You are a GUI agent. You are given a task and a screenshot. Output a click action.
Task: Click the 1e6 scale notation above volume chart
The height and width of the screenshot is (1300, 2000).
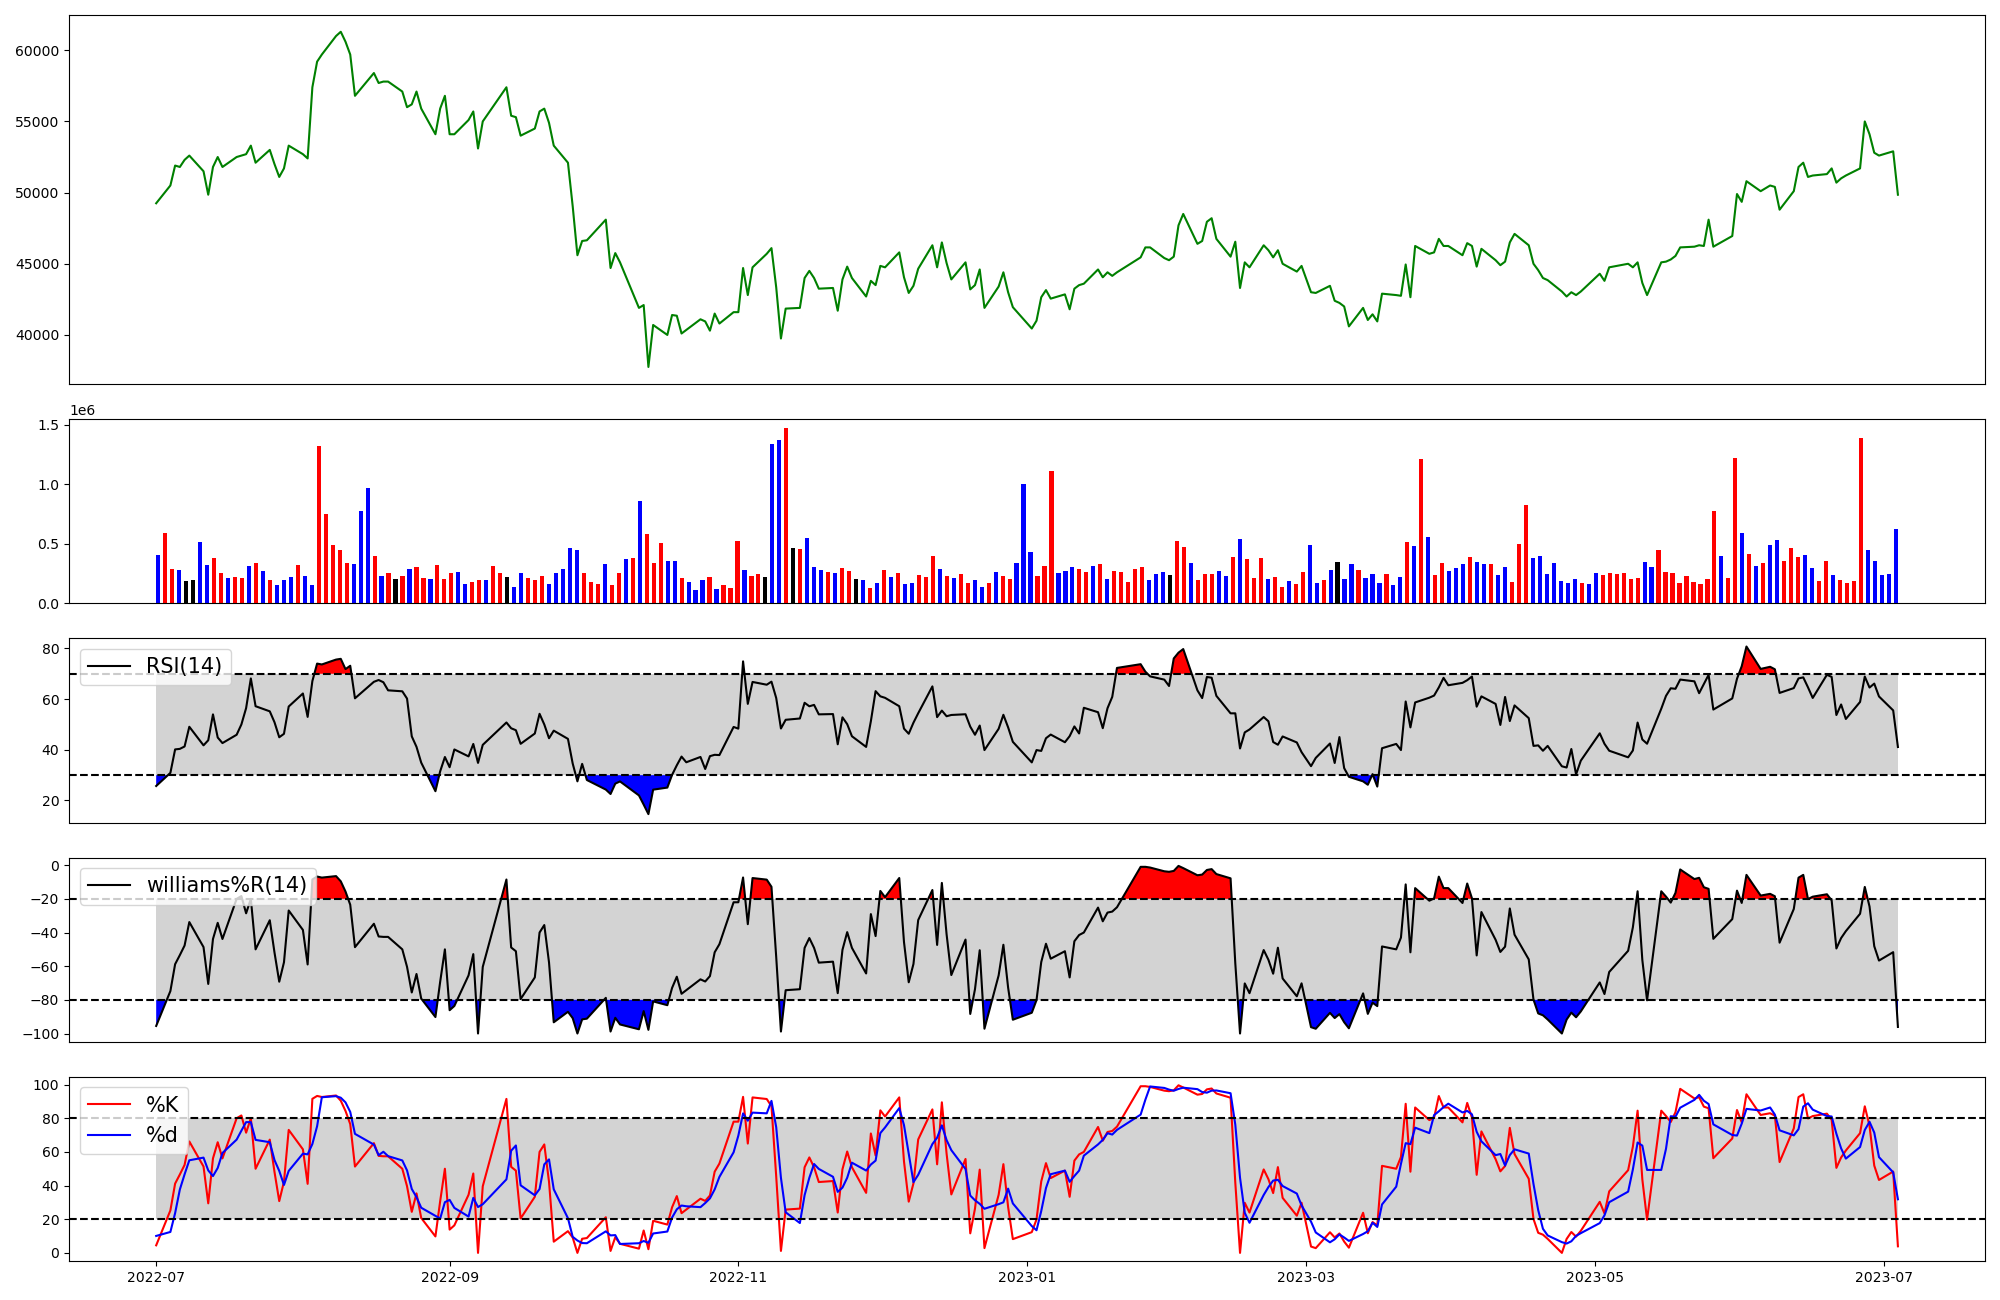pos(82,411)
